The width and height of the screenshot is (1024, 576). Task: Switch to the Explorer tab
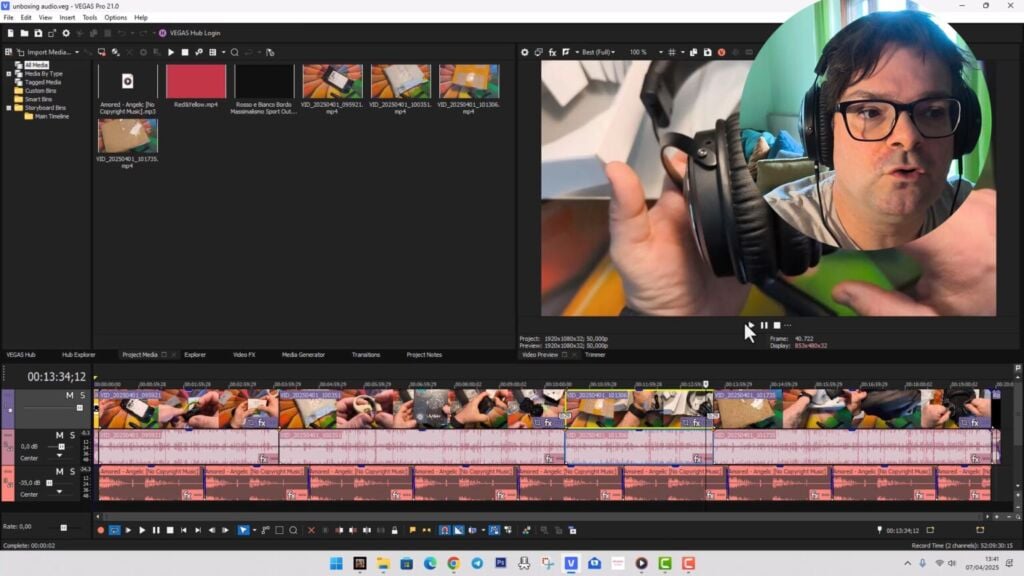195,355
